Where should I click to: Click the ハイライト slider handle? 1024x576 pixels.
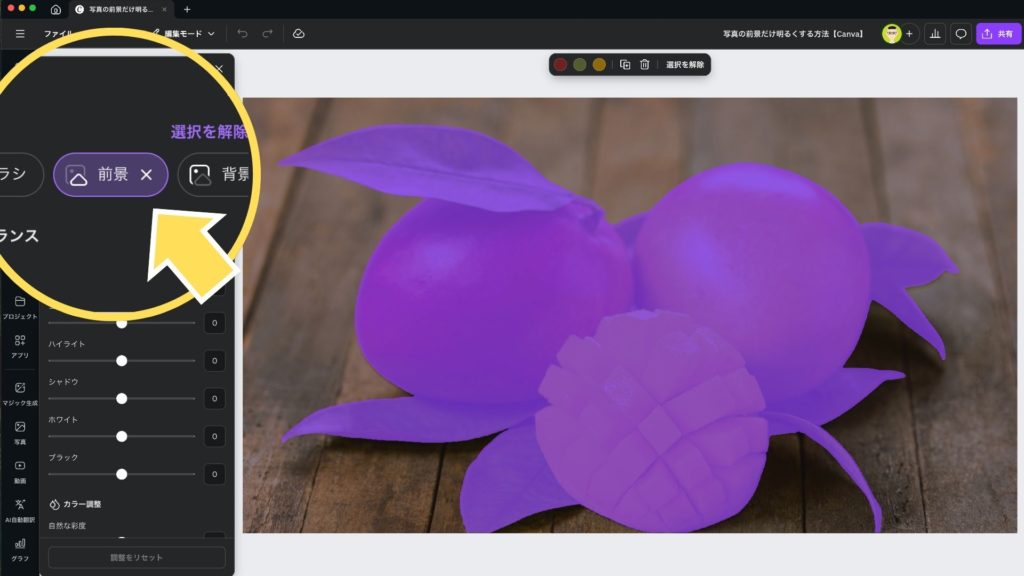click(x=122, y=360)
